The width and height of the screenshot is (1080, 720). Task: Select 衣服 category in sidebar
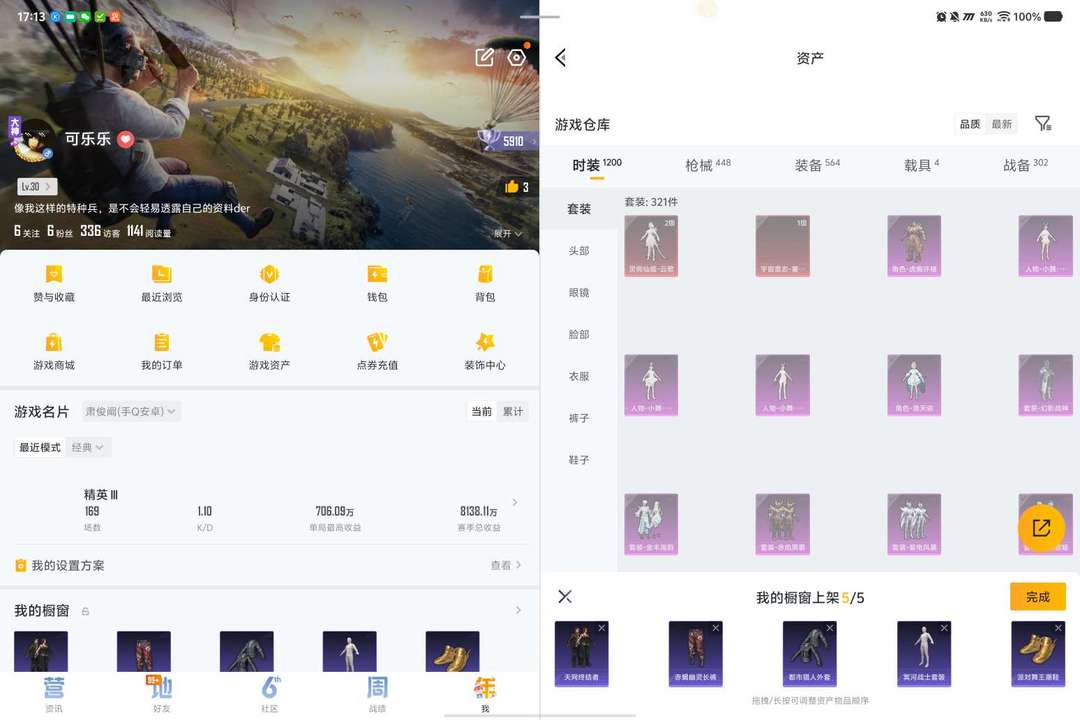tap(579, 376)
